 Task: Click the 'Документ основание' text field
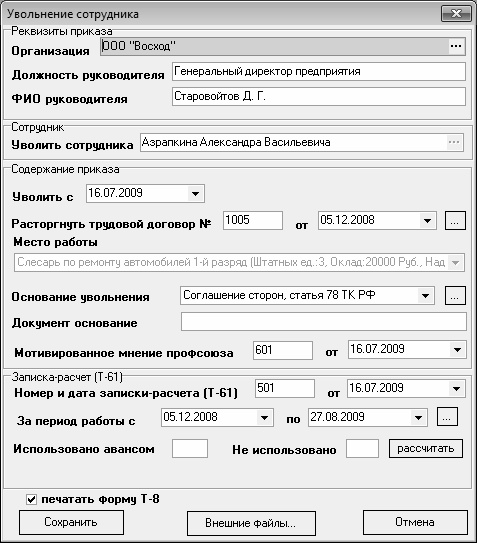pyautogui.click(x=324, y=322)
